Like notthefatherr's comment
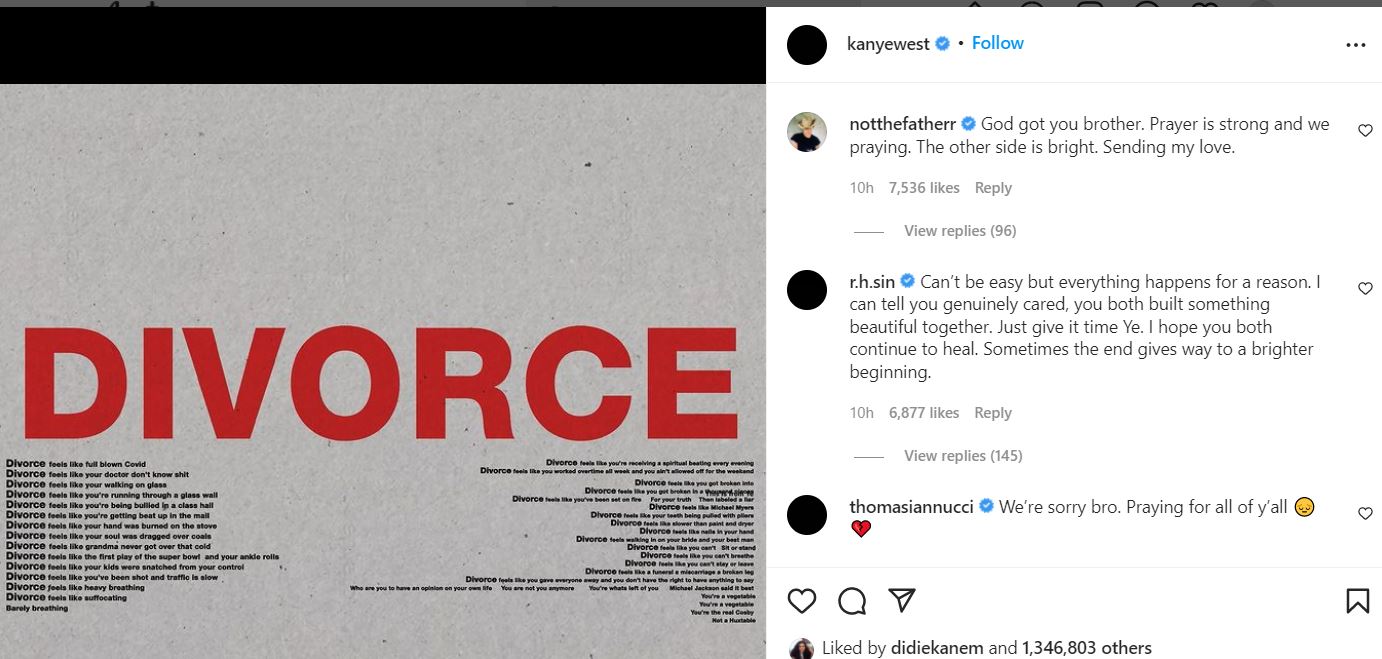 (x=1365, y=131)
